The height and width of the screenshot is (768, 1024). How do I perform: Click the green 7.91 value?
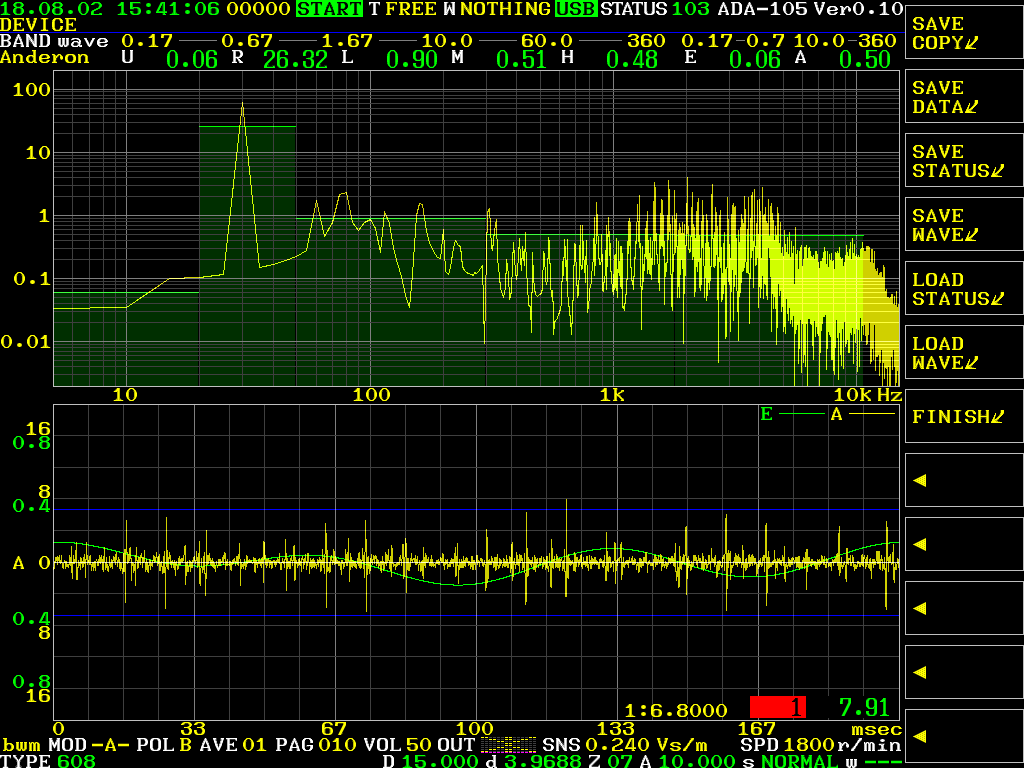[864, 707]
